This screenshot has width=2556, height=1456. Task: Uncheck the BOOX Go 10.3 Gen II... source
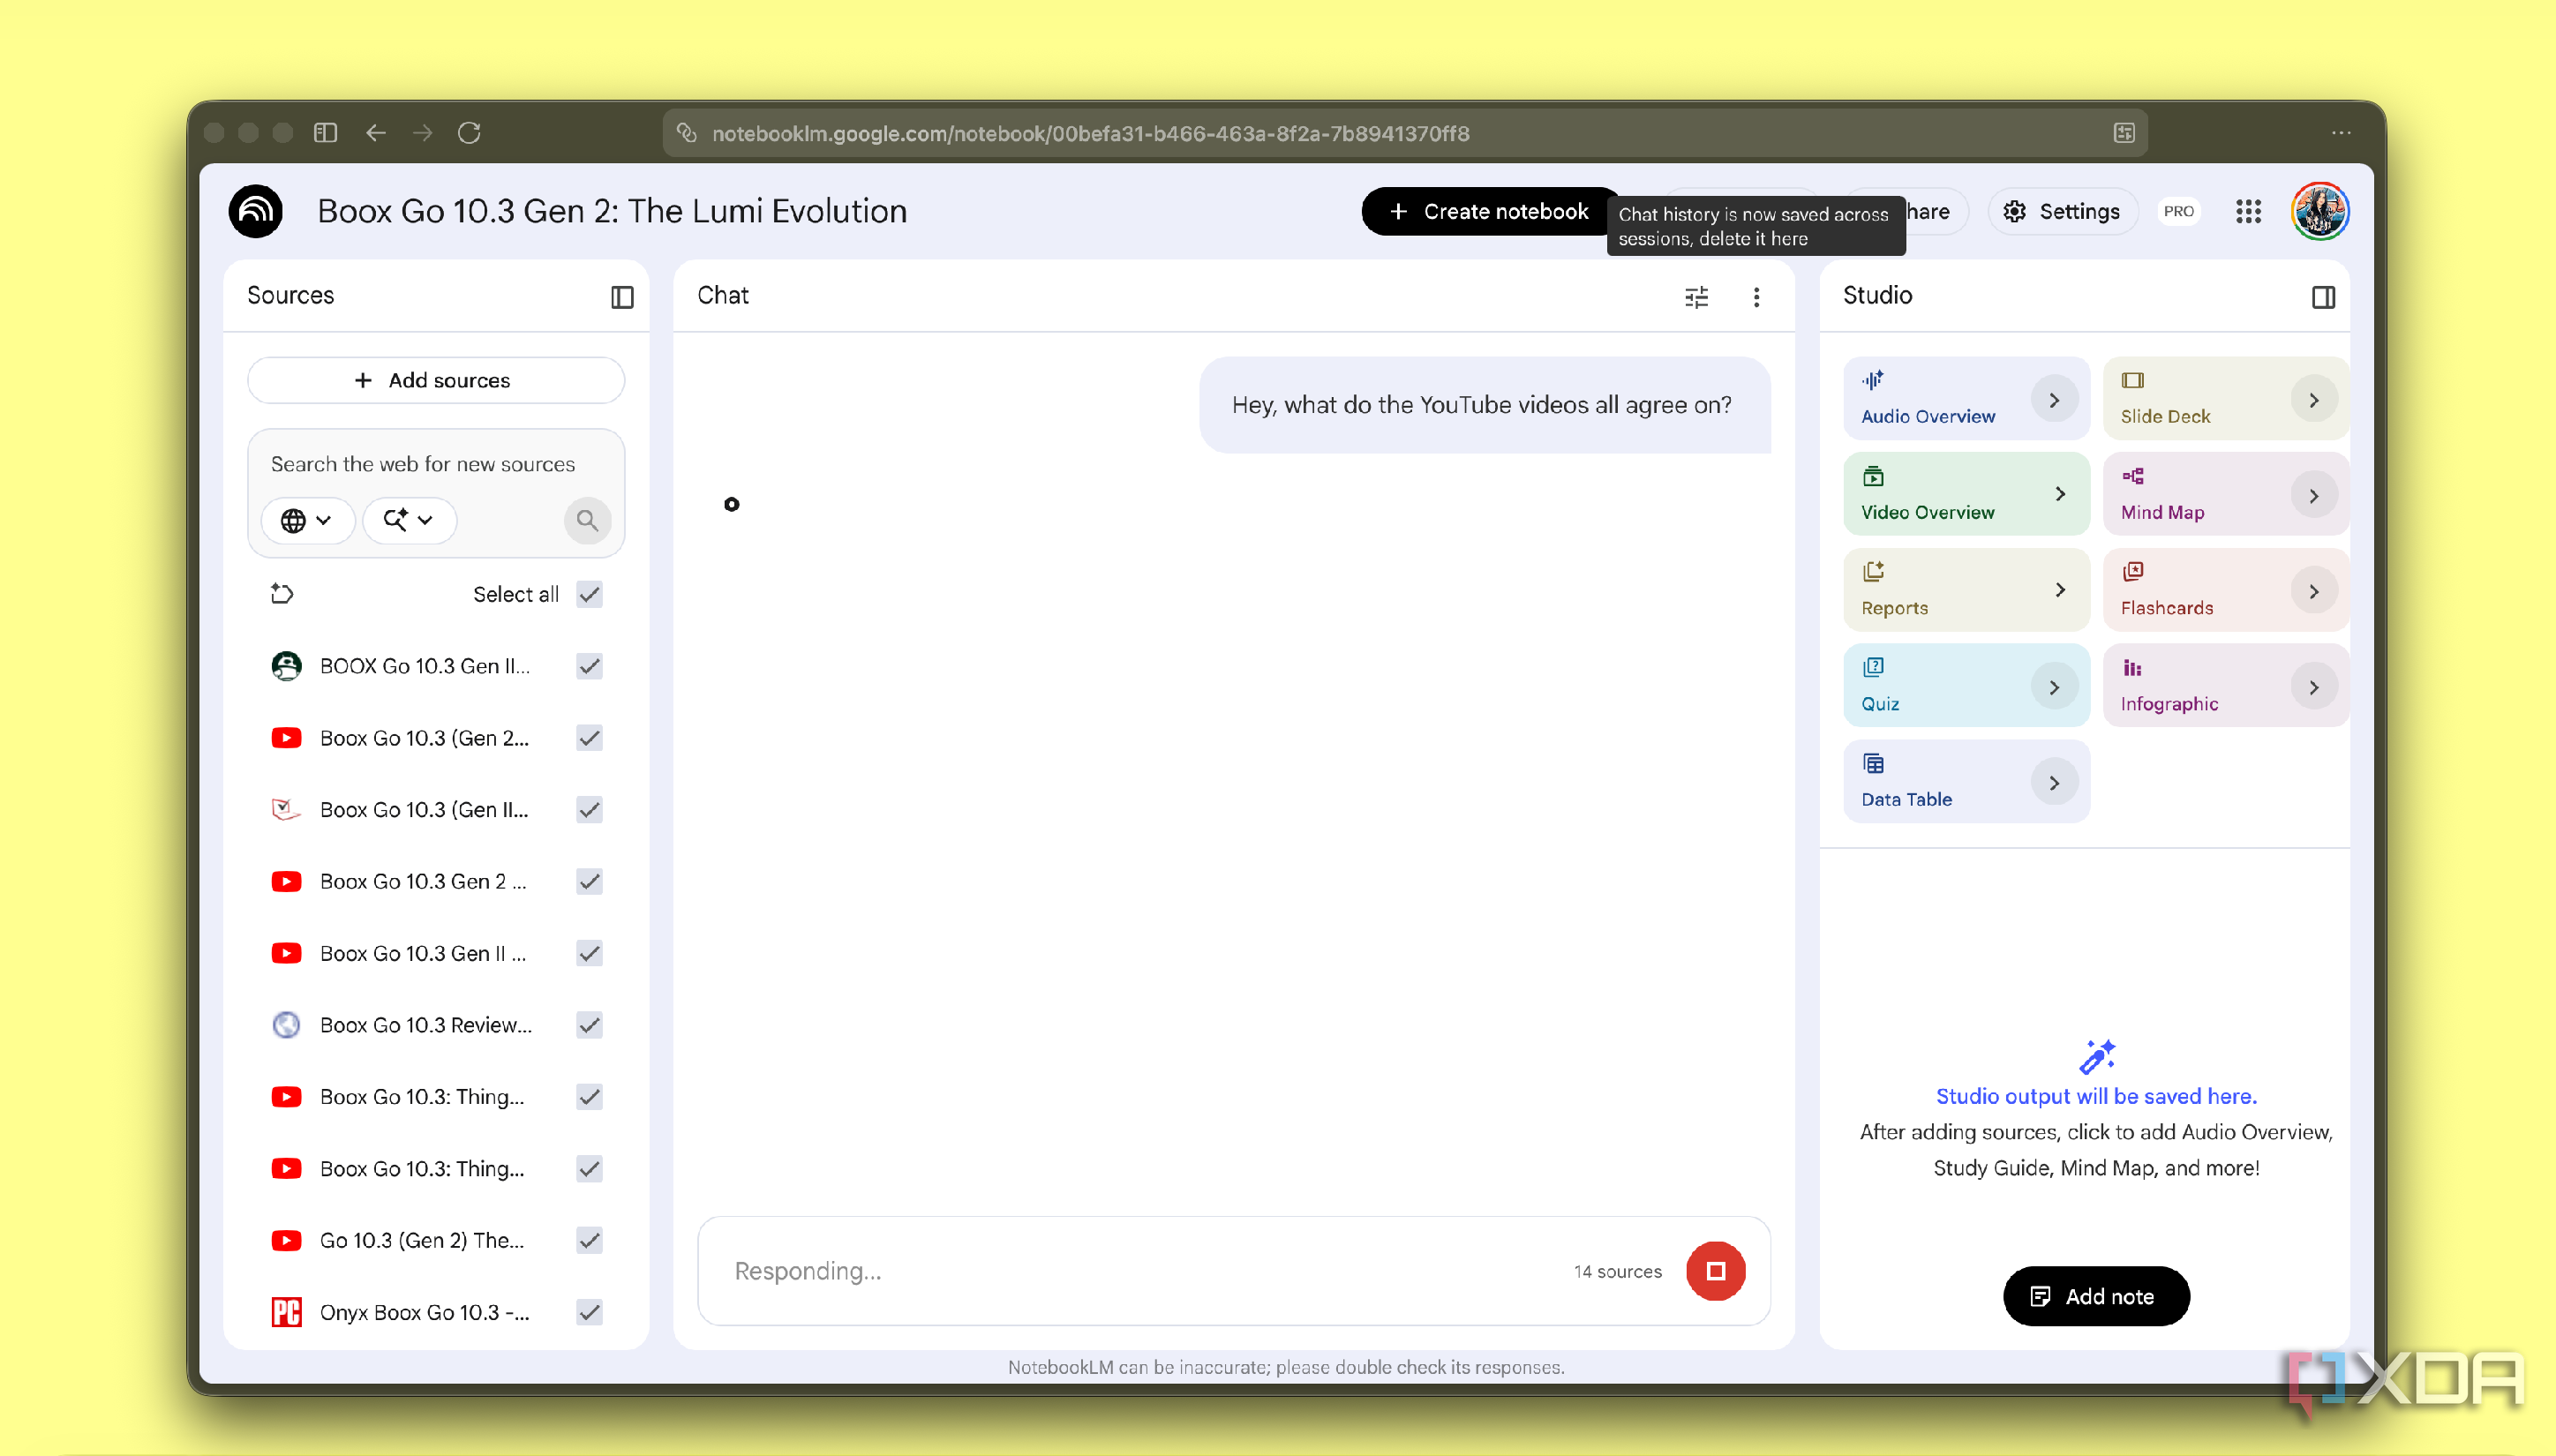click(x=590, y=666)
